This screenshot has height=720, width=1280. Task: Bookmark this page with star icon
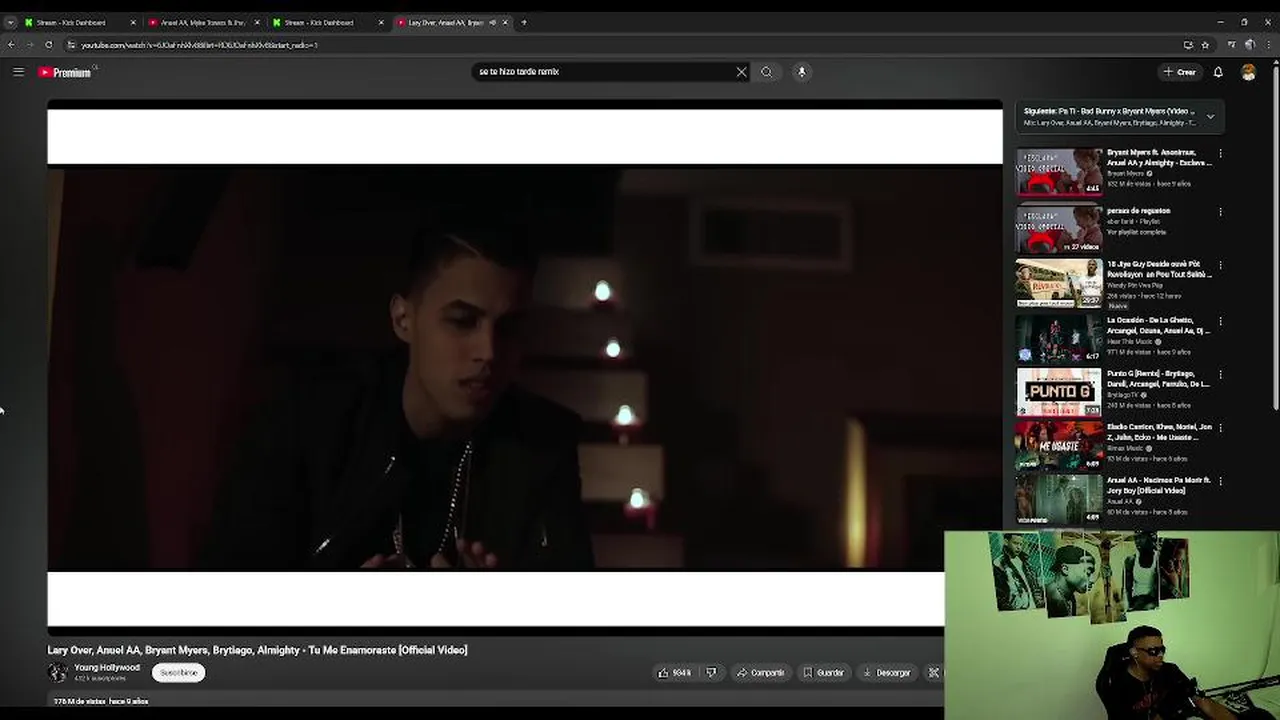pyautogui.click(x=1205, y=44)
